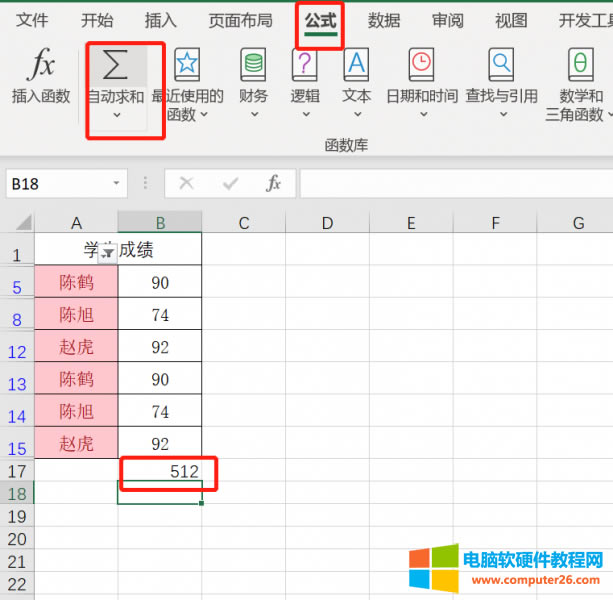
Task: Select score 74 in row 14
Action: (160, 411)
